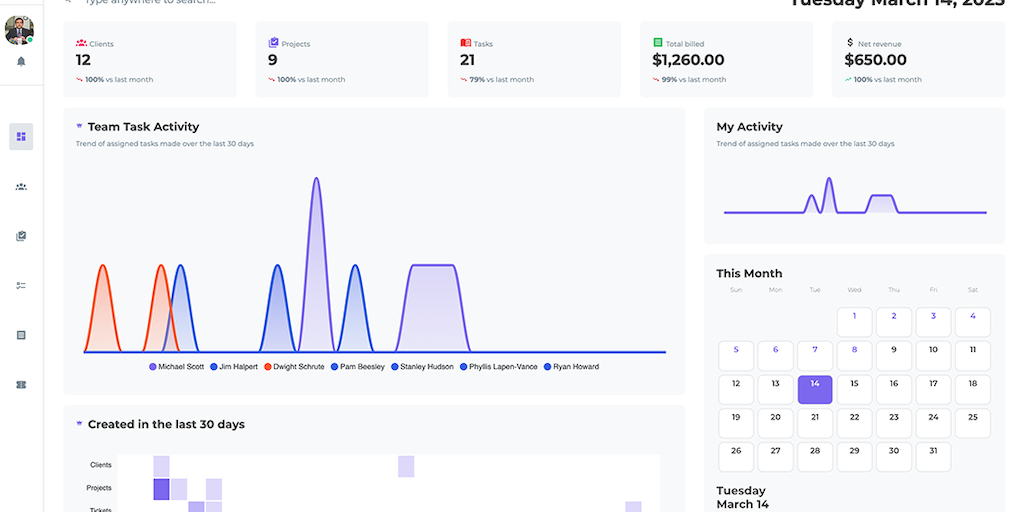Open the Total billed summary card

click(x=726, y=60)
